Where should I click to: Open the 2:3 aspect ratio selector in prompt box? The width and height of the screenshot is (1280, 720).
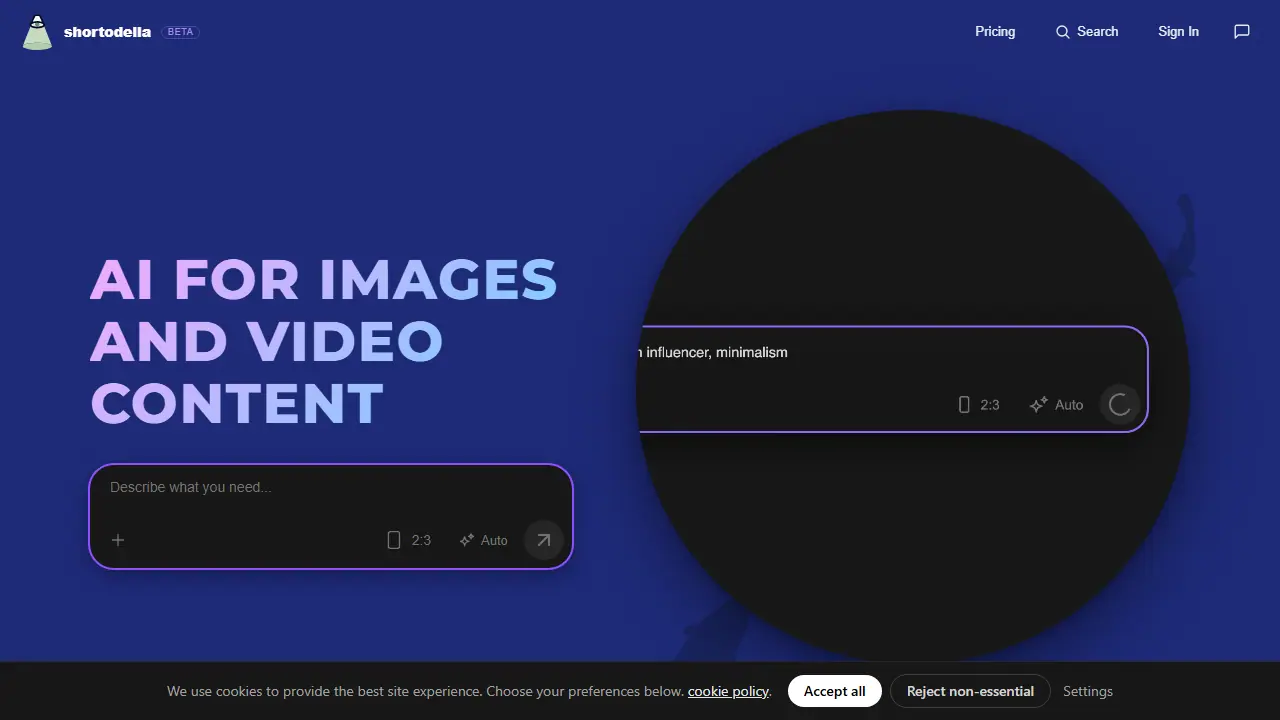coord(409,540)
